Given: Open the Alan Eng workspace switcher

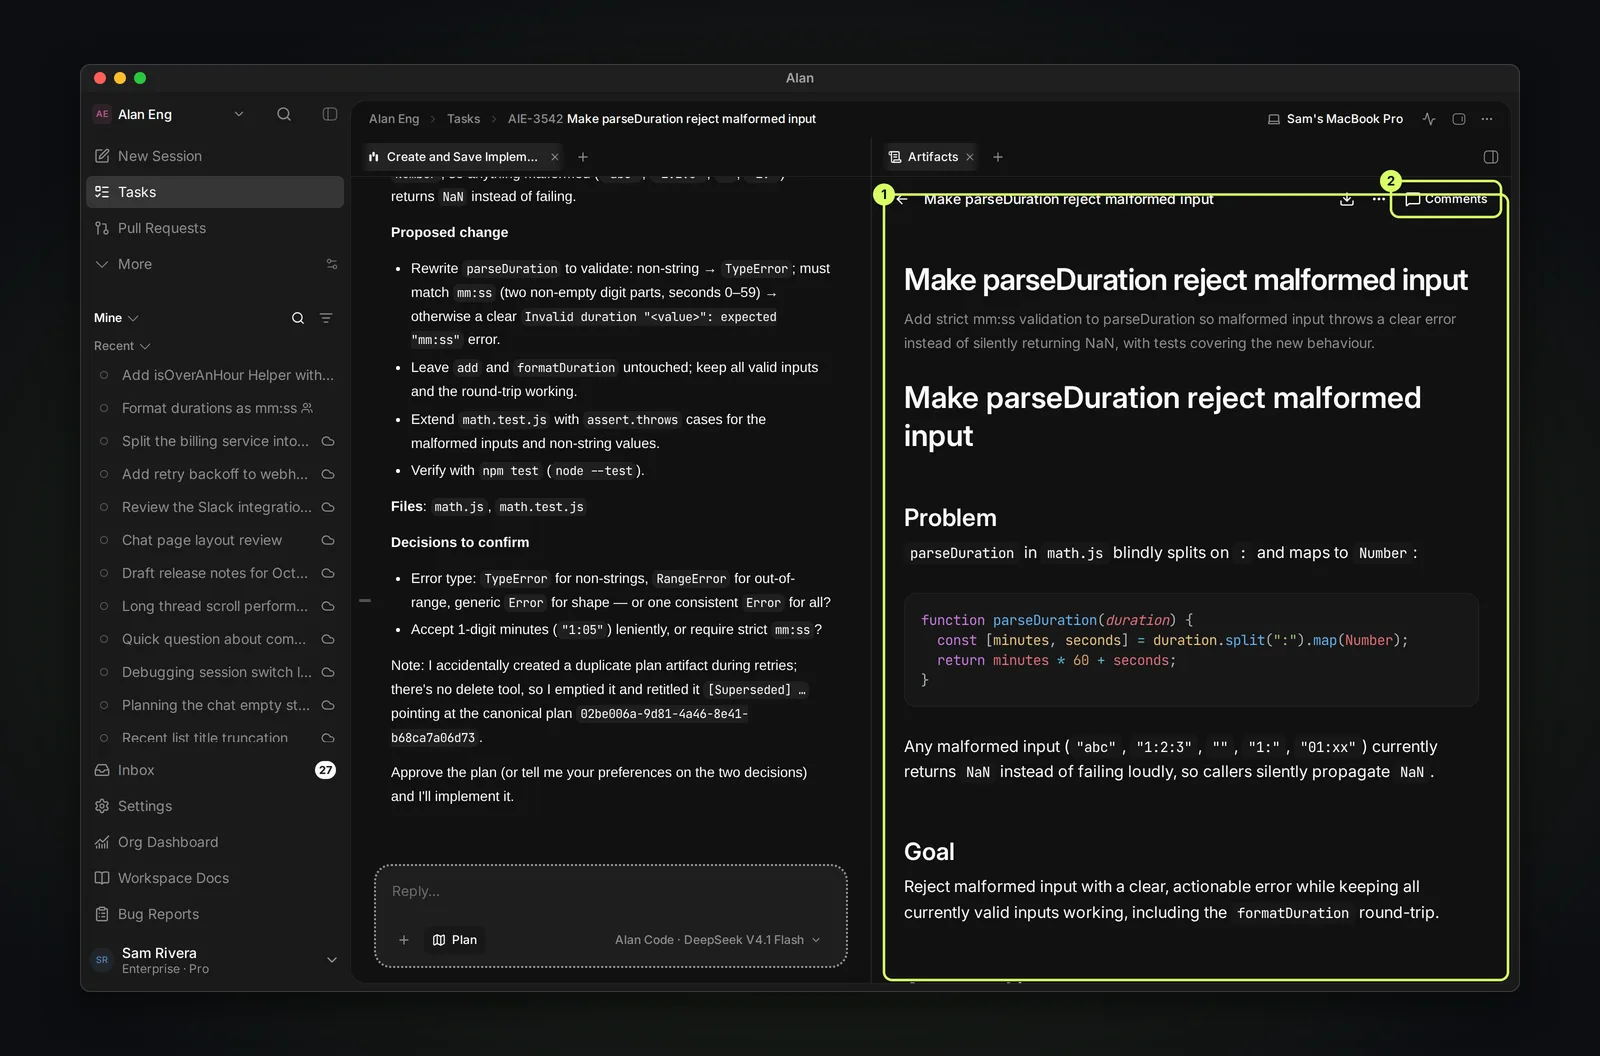Looking at the screenshot, I should (169, 114).
